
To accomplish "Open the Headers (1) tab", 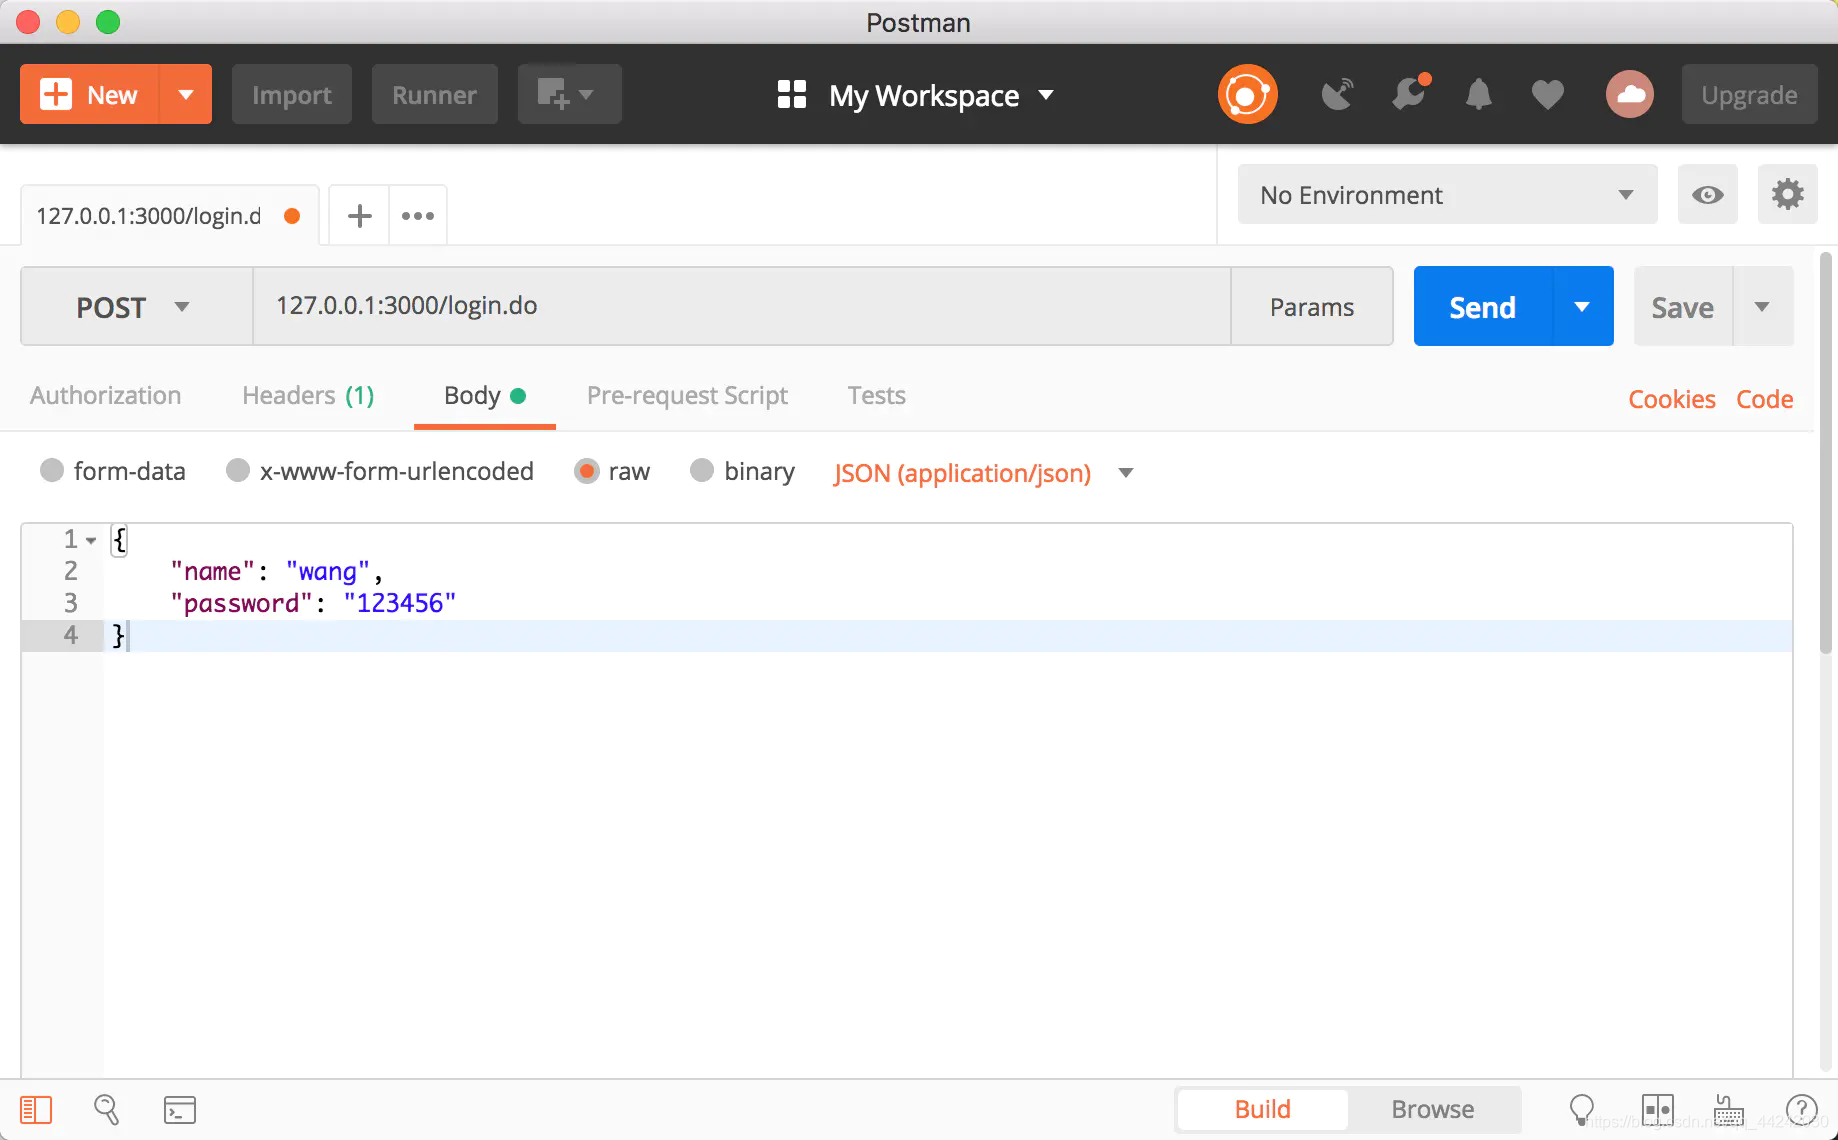I will (x=307, y=395).
